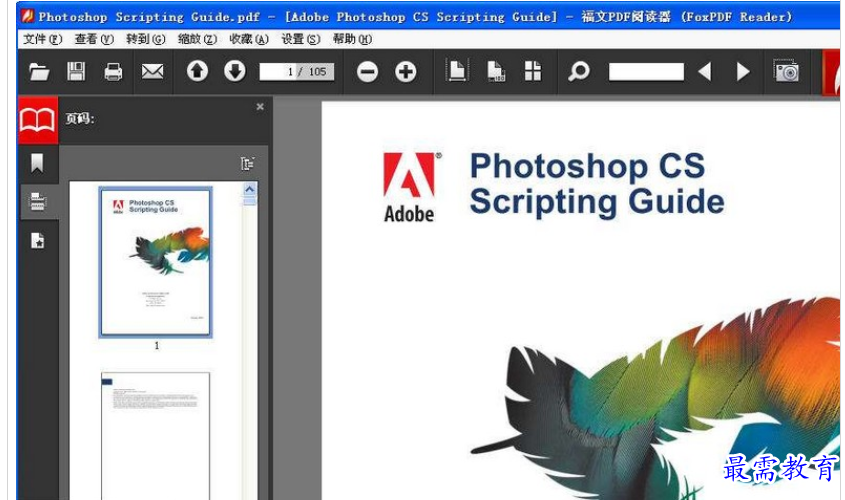The image size is (845, 500).
Task: Select fit page view icon
Action: (x=457, y=71)
